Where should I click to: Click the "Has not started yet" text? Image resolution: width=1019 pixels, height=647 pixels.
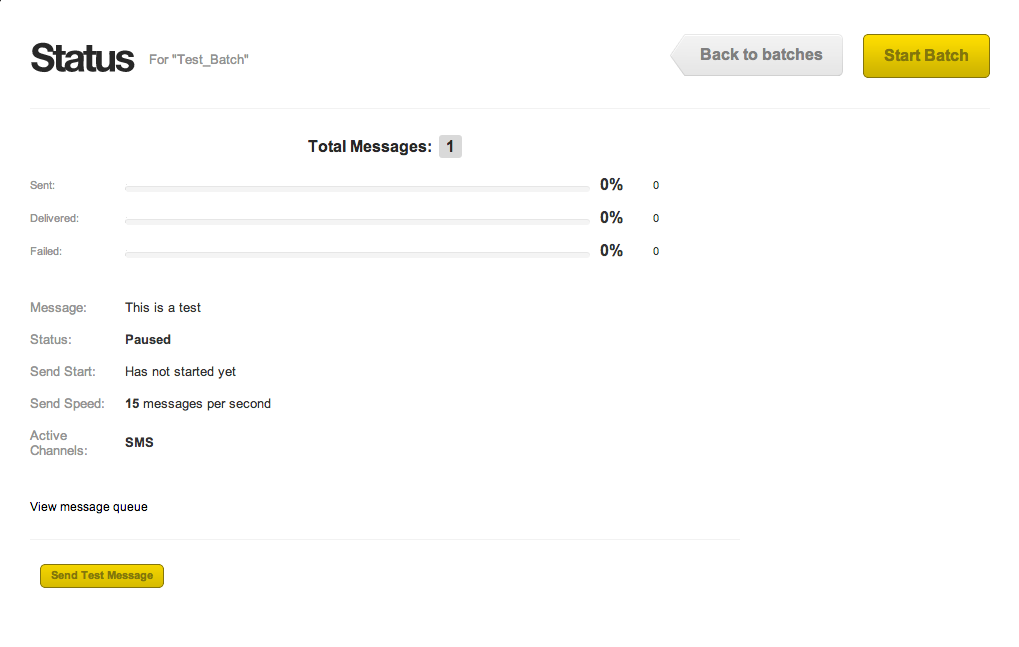pyautogui.click(x=180, y=372)
